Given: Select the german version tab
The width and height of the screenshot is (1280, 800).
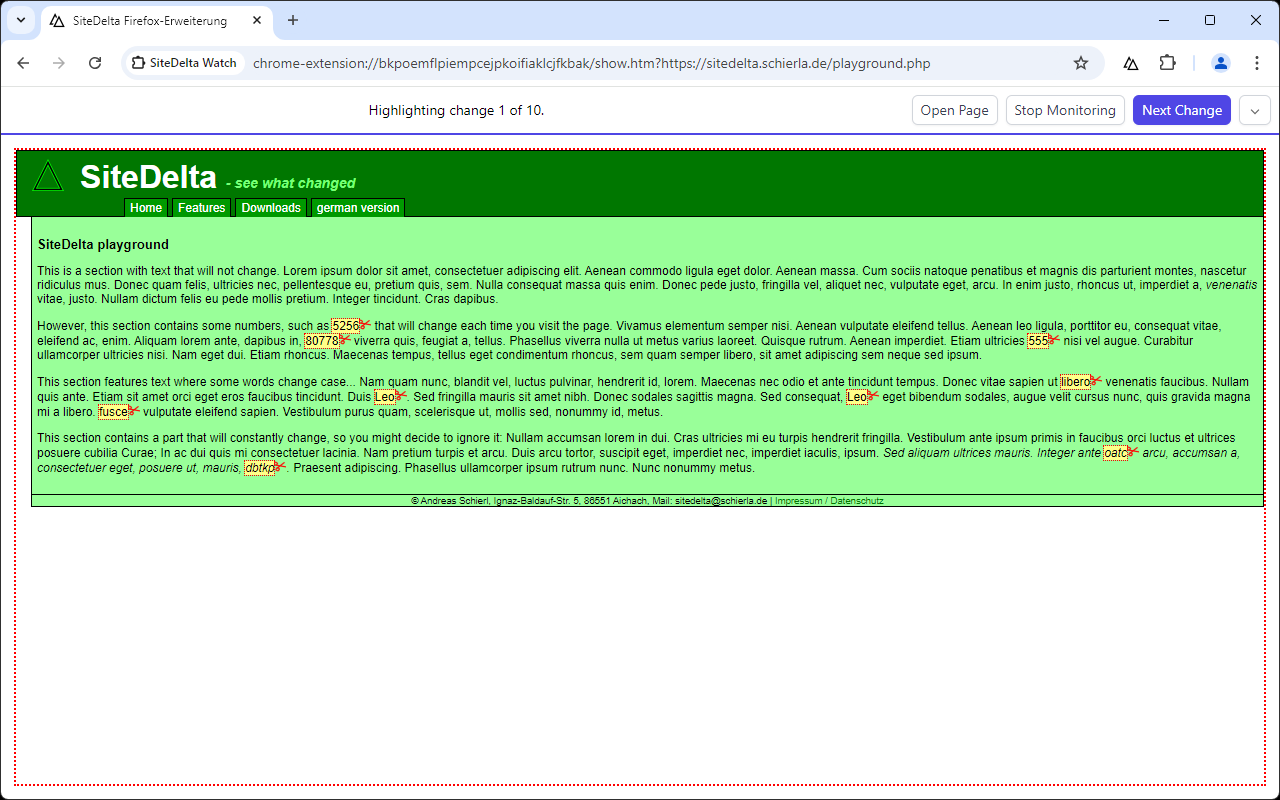Looking at the screenshot, I should tap(358, 208).
